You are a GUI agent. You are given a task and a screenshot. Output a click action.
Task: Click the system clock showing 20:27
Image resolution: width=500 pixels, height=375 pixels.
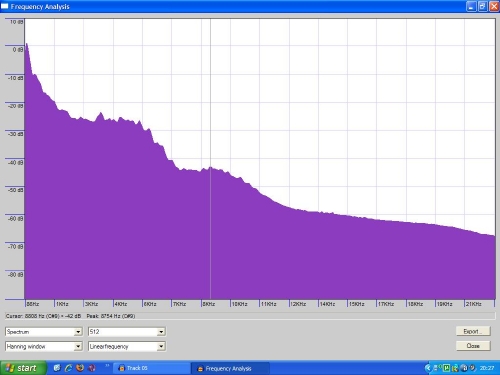pos(487,368)
